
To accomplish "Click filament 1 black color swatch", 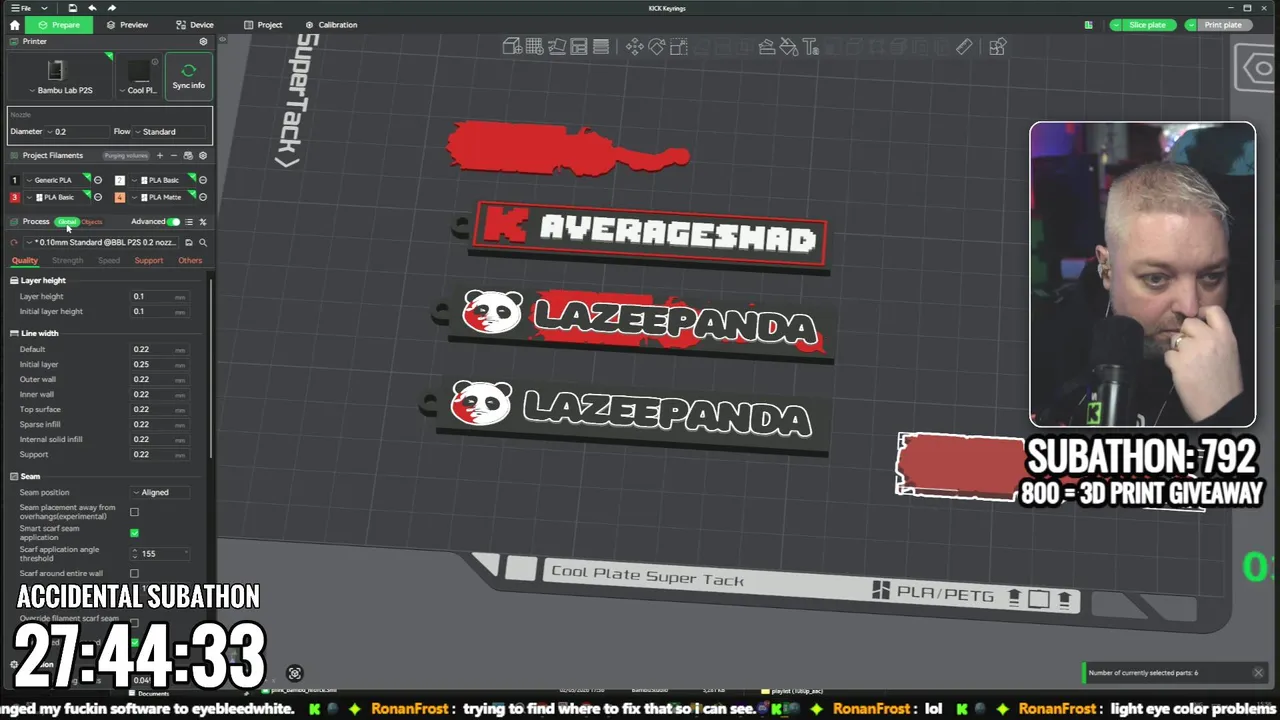I will pos(14,180).
